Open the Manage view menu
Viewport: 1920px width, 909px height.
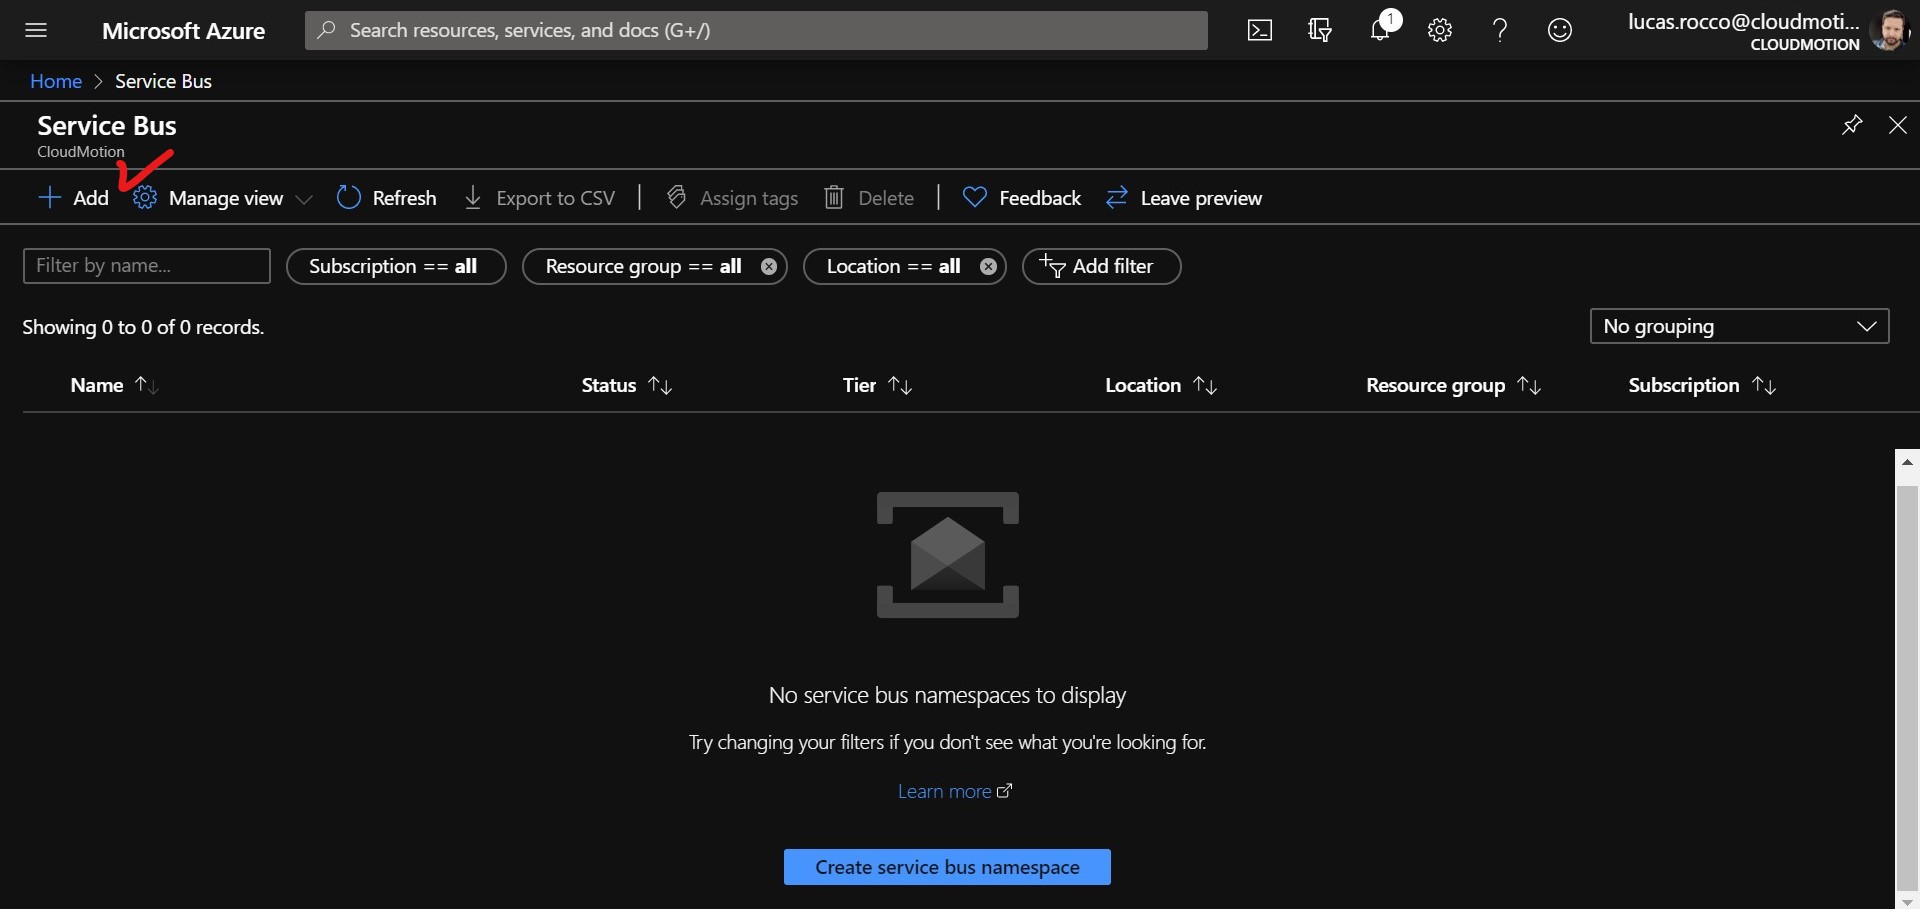pyautogui.click(x=223, y=198)
